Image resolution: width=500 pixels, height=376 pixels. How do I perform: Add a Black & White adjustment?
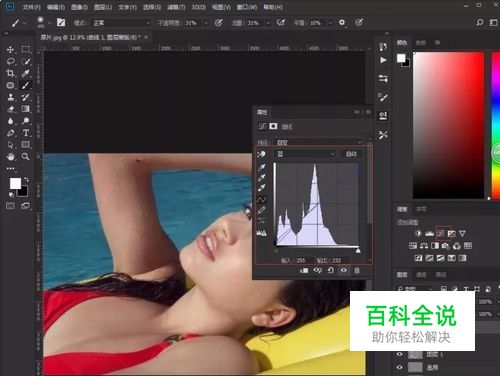(x=435, y=246)
